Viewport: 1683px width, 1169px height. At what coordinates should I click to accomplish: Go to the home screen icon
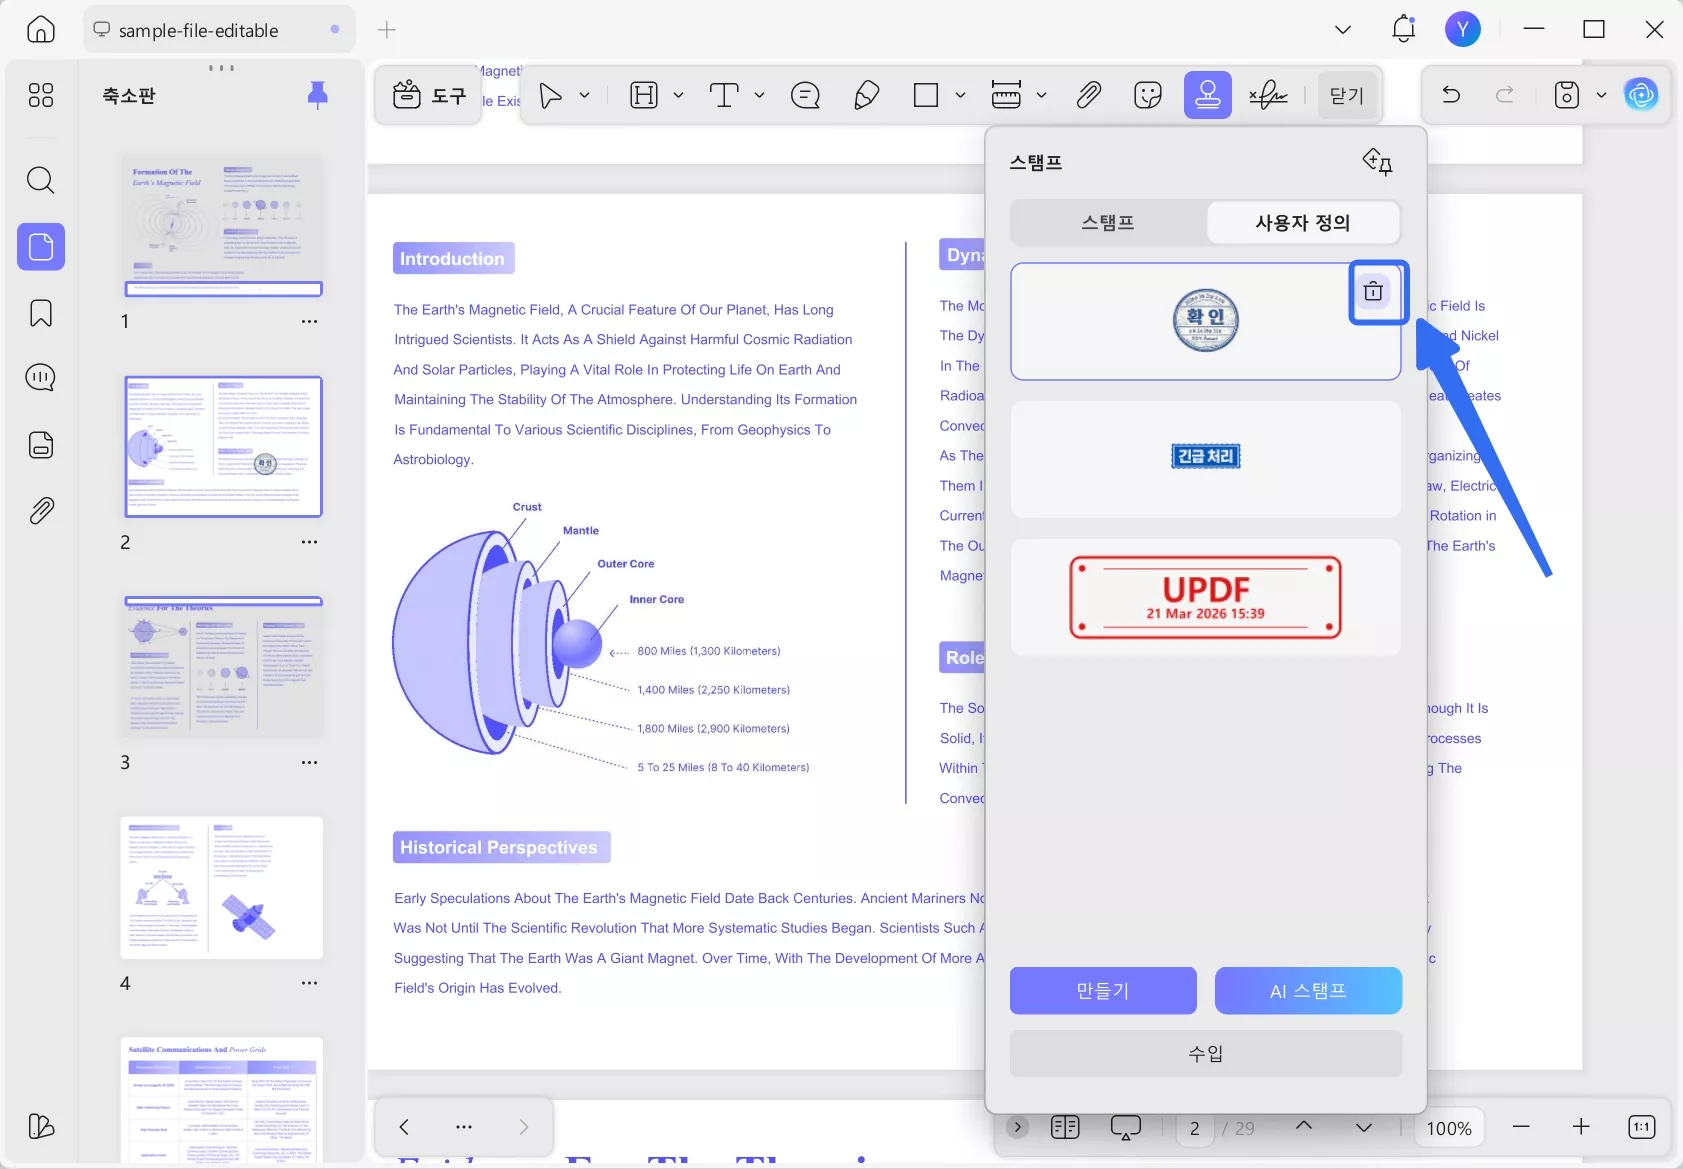coord(41,30)
